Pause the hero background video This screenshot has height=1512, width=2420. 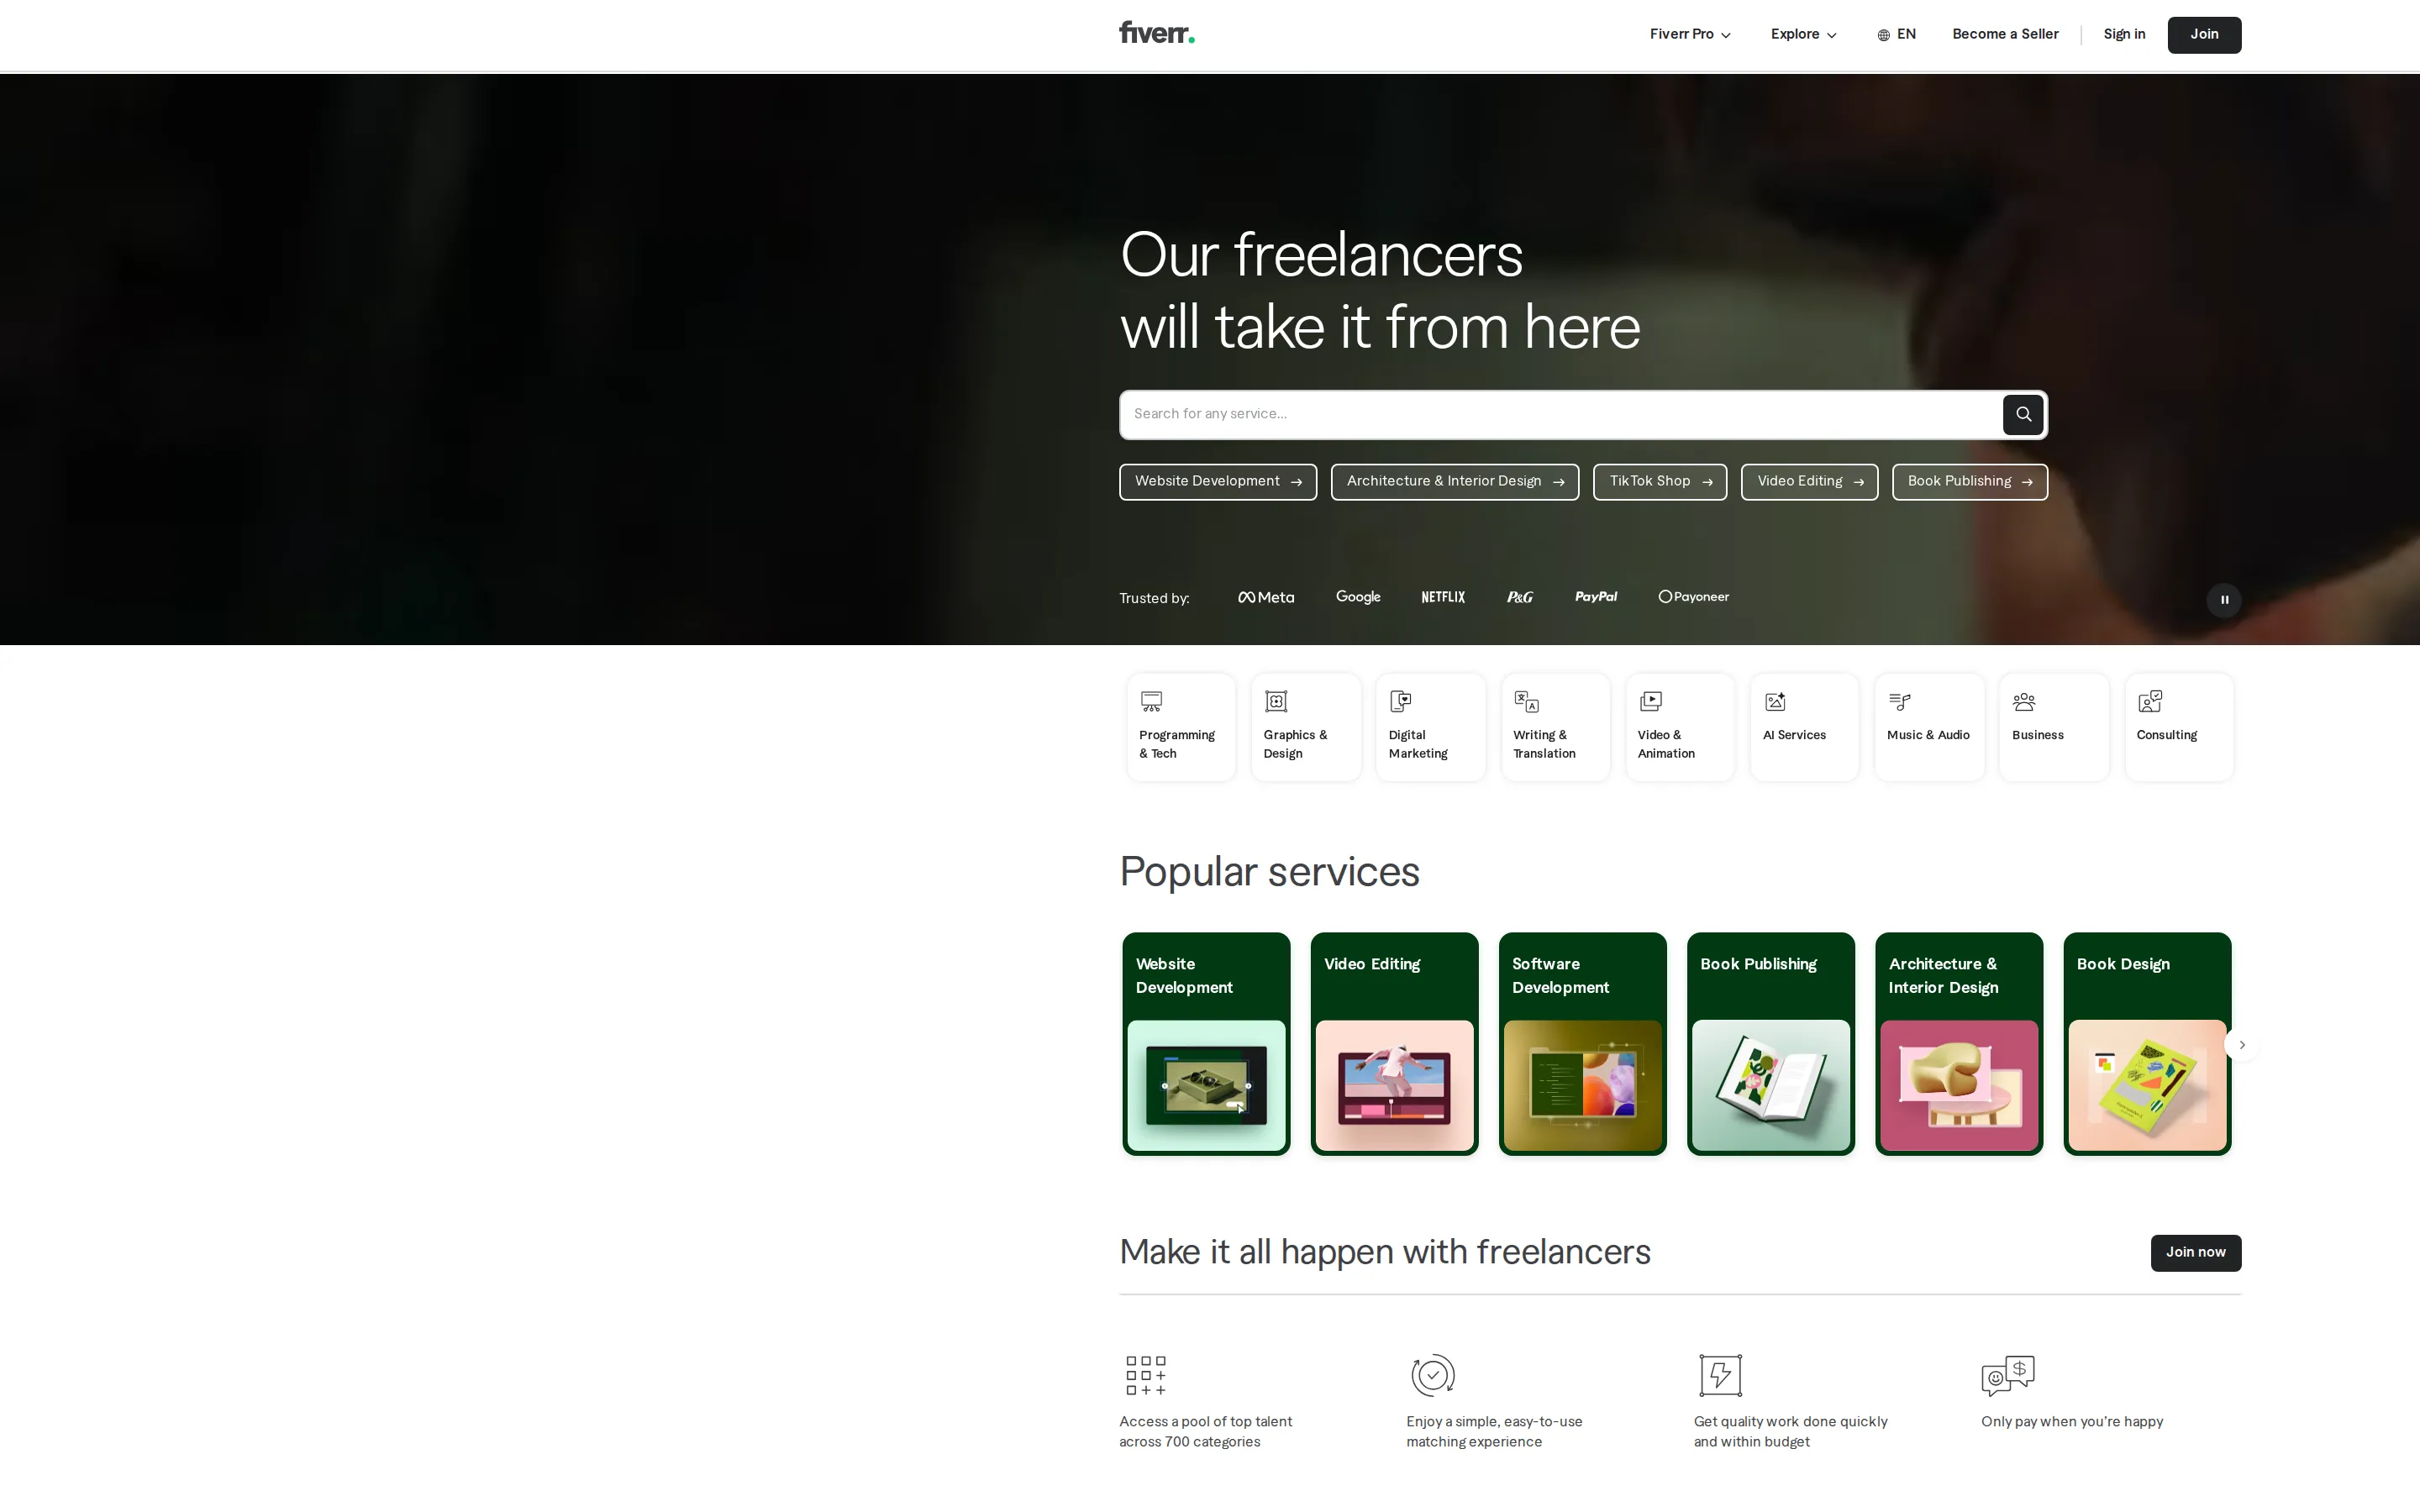tap(2223, 600)
